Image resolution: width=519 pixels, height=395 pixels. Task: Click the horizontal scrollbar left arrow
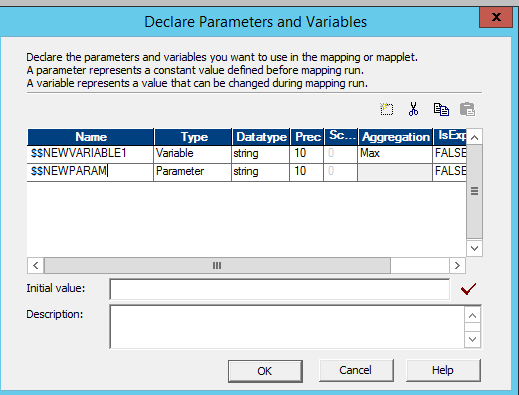point(36,266)
